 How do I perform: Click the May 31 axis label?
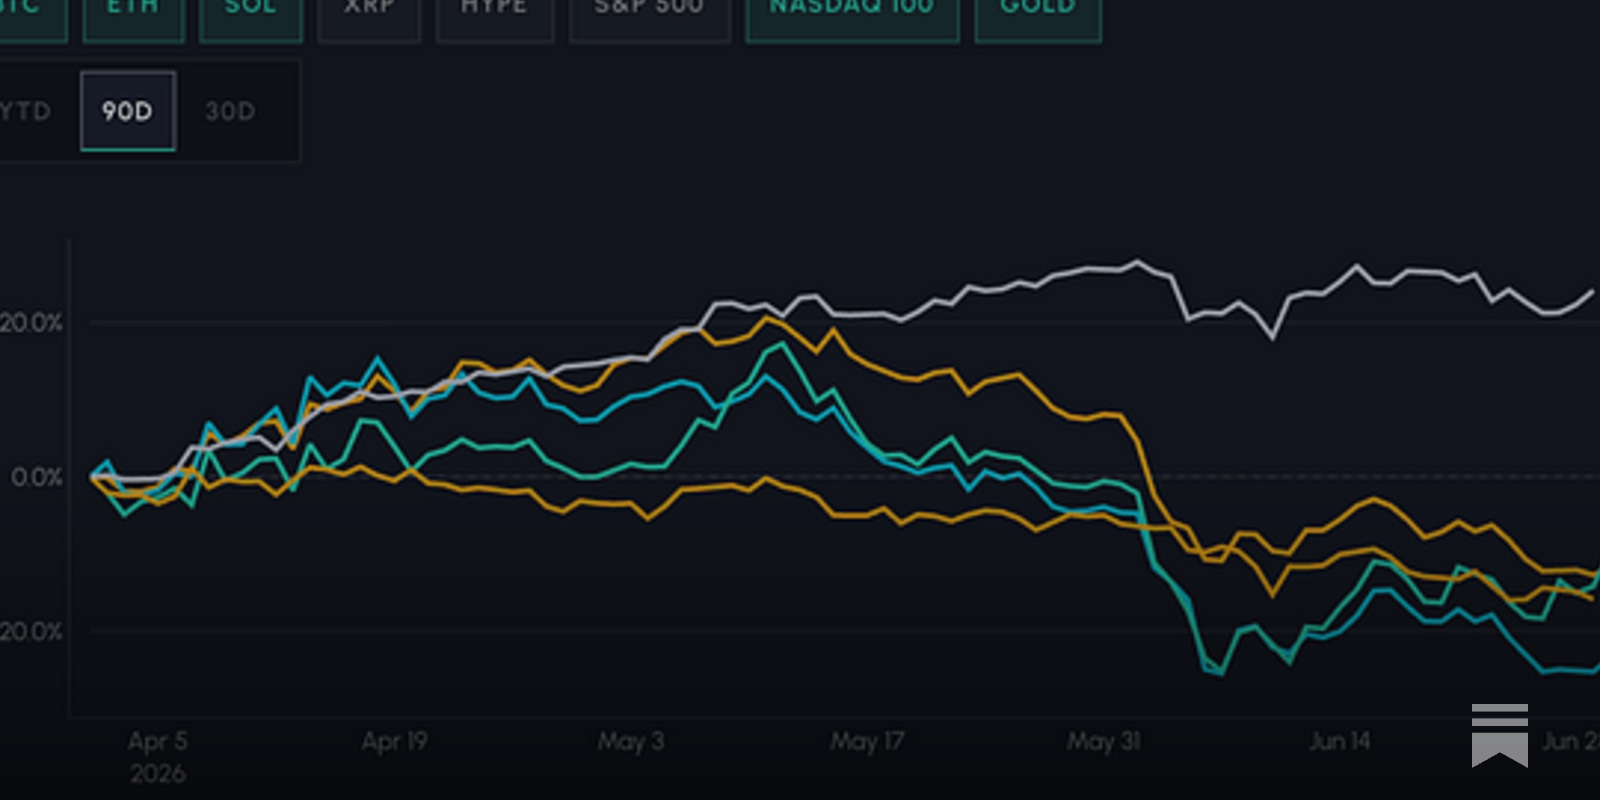[1103, 741]
